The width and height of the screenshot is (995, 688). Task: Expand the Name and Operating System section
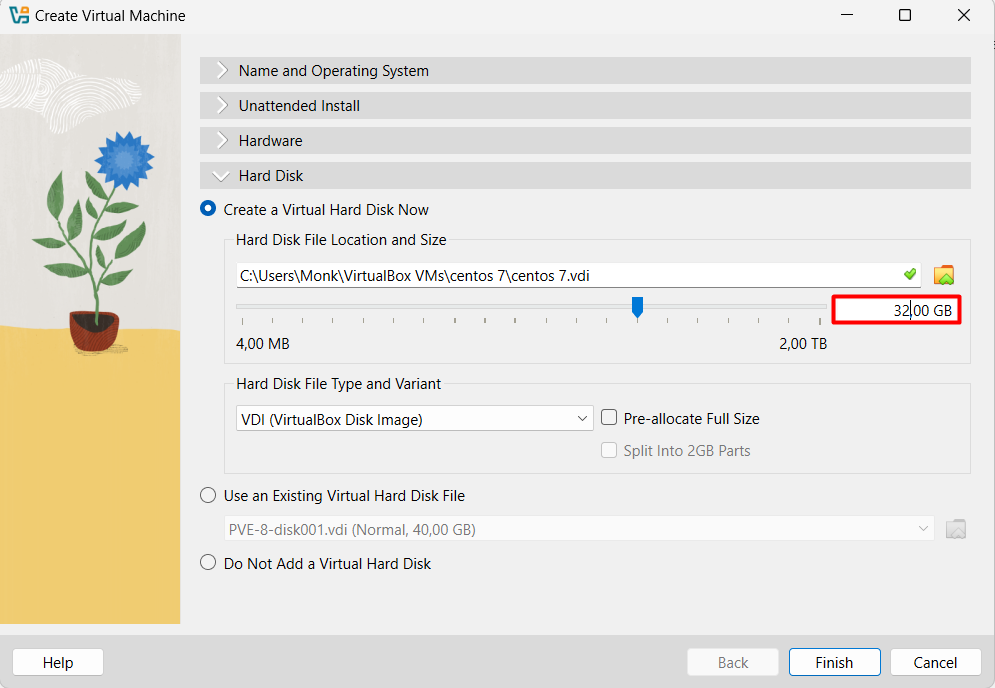(x=333, y=71)
